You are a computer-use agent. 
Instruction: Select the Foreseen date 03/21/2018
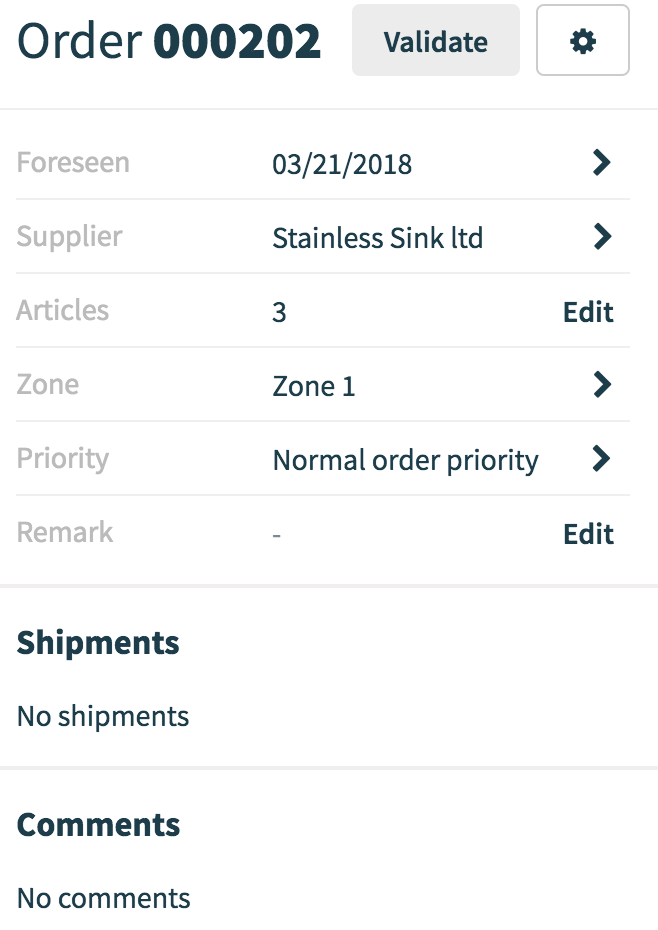point(343,164)
